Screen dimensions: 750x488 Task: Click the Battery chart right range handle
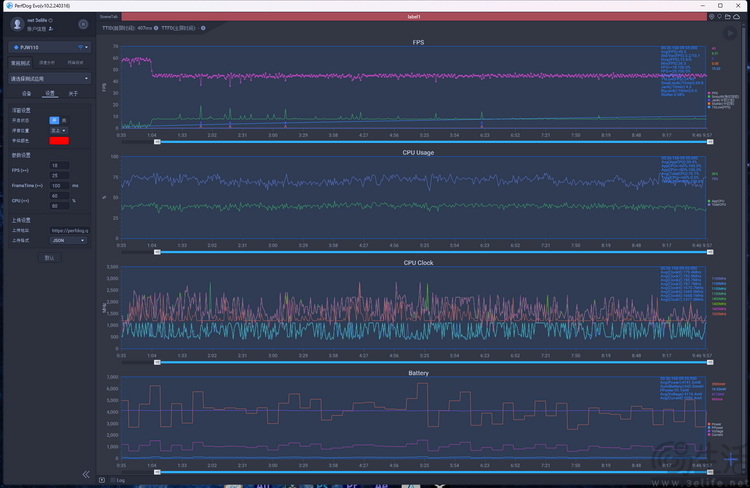pyautogui.click(x=710, y=472)
